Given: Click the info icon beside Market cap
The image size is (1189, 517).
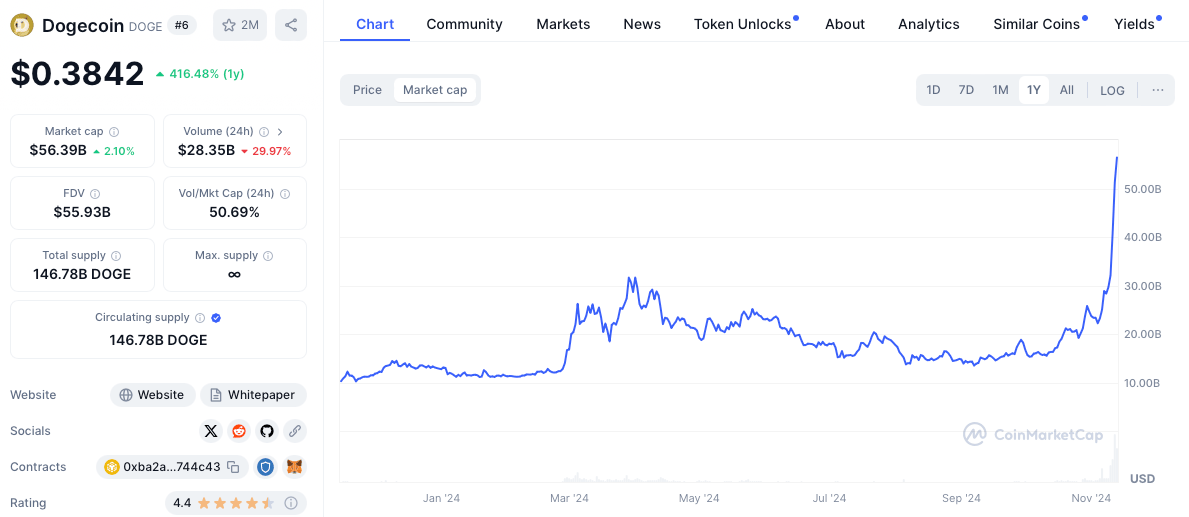Looking at the screenshot, I should 114,132.
